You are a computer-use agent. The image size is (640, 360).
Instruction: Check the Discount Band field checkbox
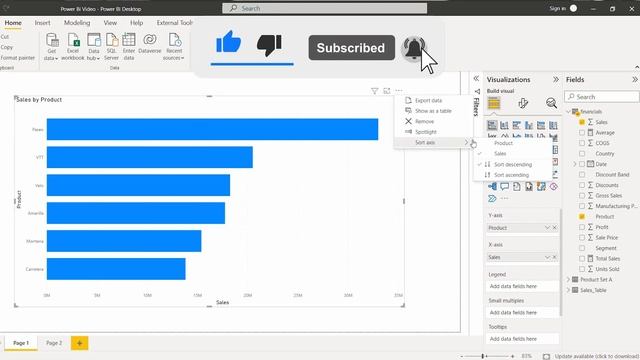[582, 175]
